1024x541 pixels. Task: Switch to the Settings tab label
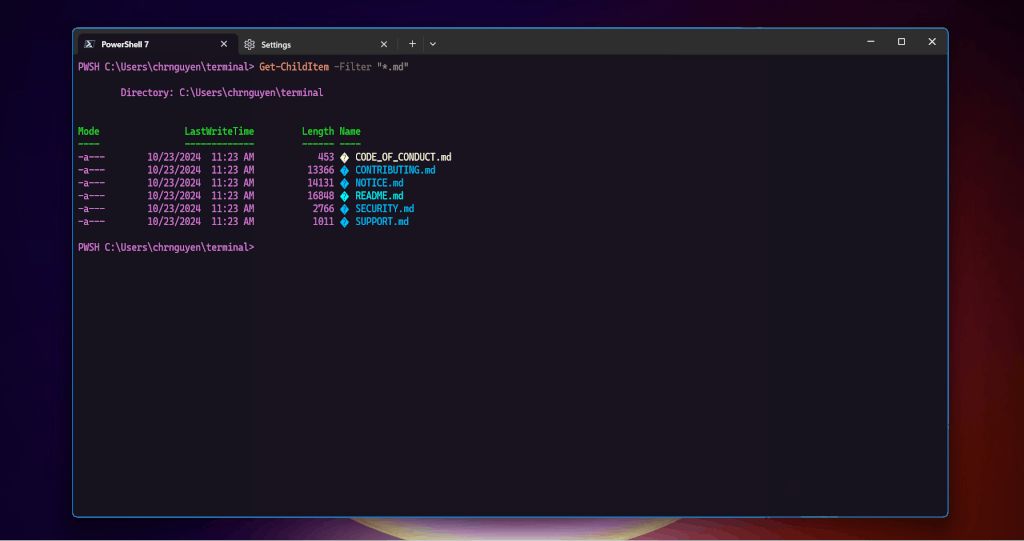point(276,44)
